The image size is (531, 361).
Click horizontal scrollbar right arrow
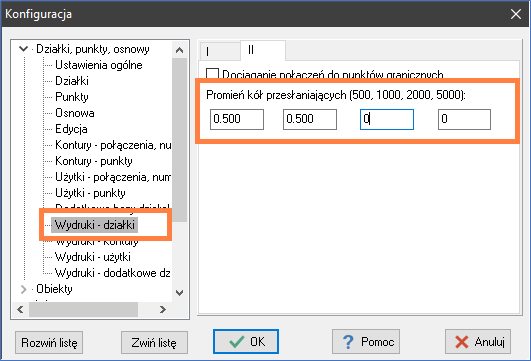[x=163, y=310]
